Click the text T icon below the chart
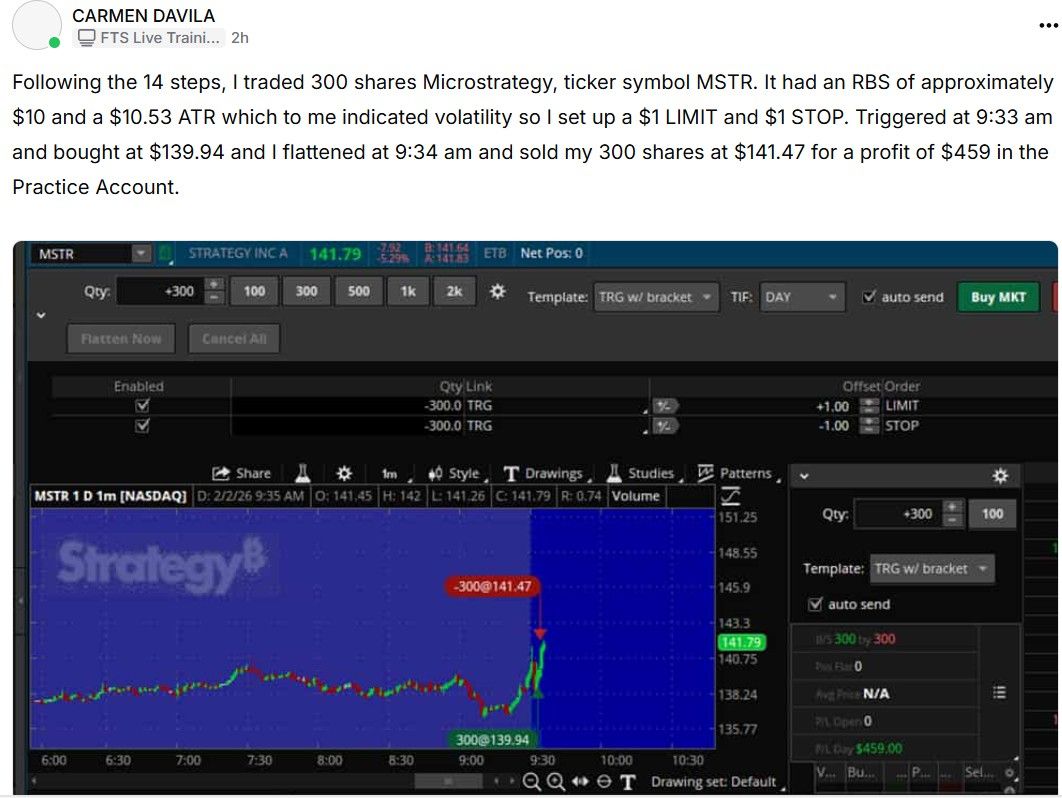 tap(628, 782)
